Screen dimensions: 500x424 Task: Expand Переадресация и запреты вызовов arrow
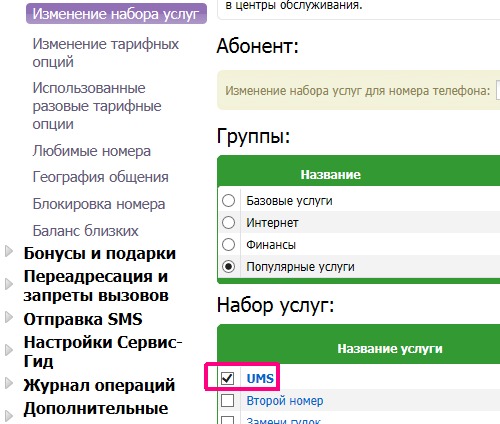point(9,284)
